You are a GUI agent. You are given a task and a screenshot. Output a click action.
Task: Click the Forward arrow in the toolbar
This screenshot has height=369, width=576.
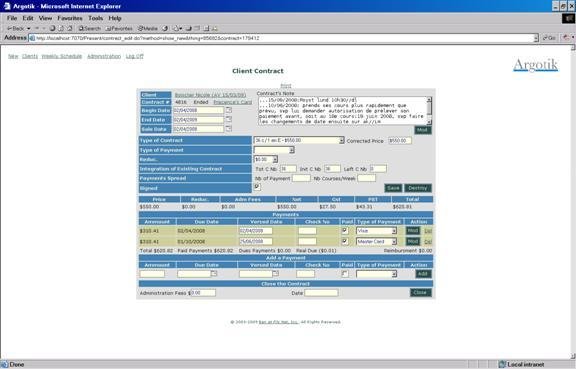pyautogui.click(x=37, y=28)
